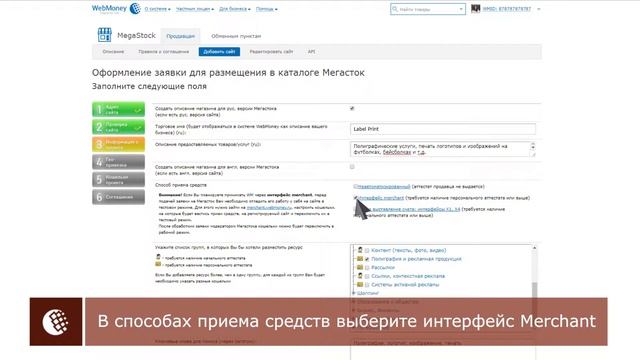Check Ссылки, контекстная реклама checkbox
This screenshot has height=360, width=640.
367,276
